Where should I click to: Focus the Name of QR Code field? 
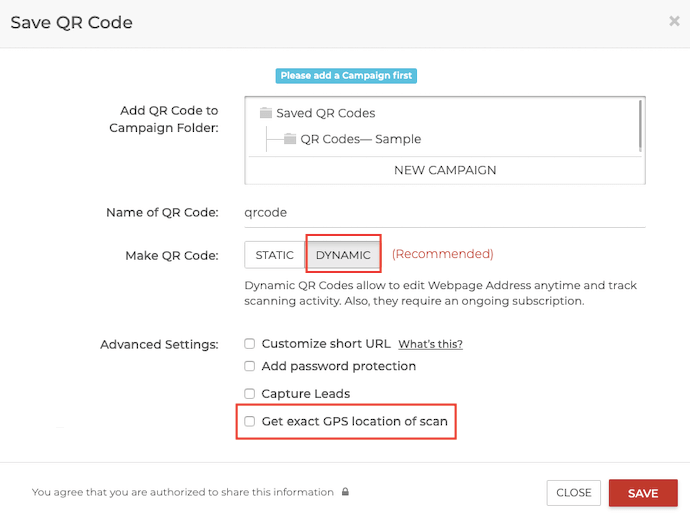(445, 213)
